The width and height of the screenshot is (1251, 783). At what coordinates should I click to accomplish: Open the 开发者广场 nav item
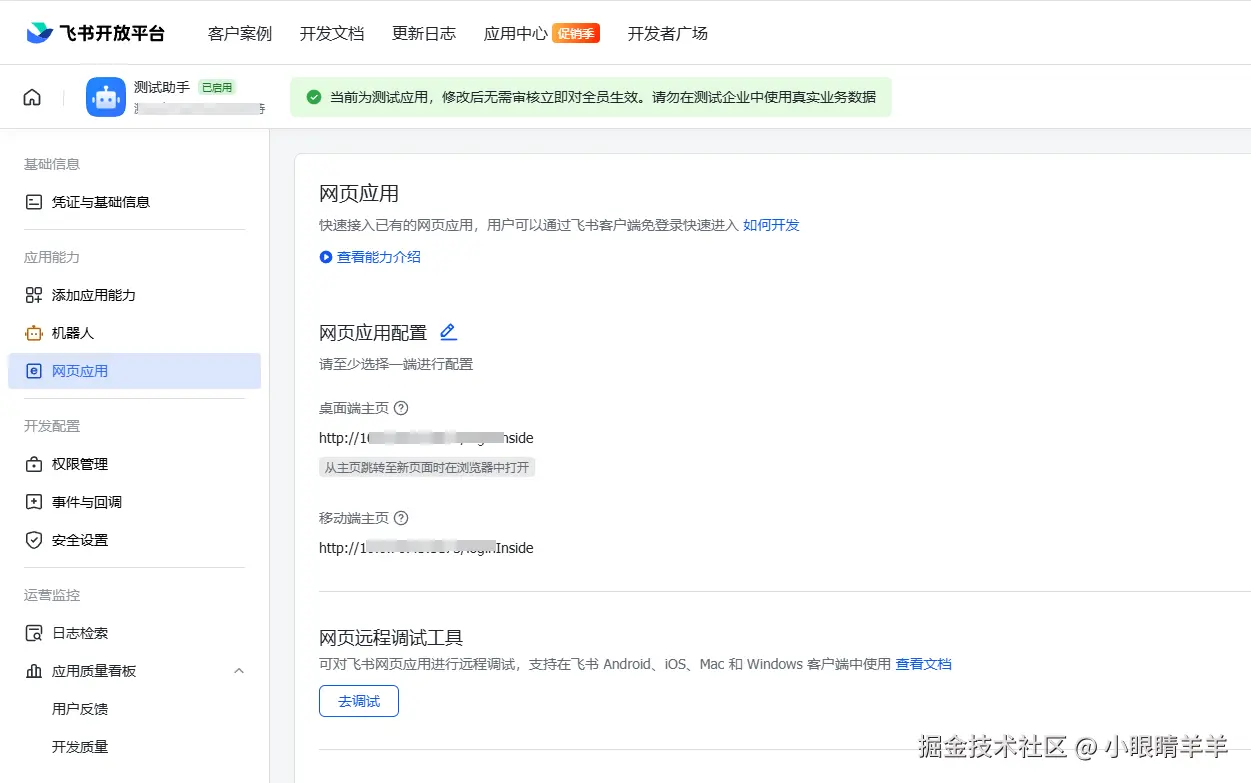pyautogui.click(x=668, y=33)
